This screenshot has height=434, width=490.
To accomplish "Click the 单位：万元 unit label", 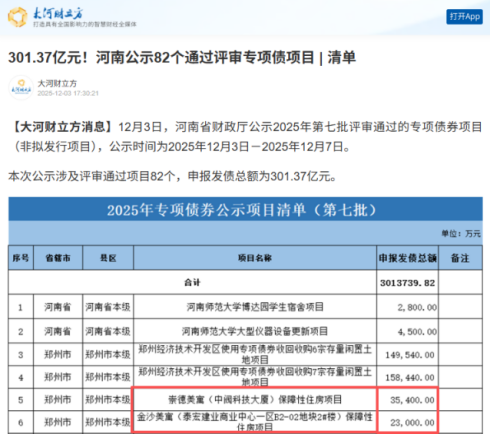I will point(461,234).
